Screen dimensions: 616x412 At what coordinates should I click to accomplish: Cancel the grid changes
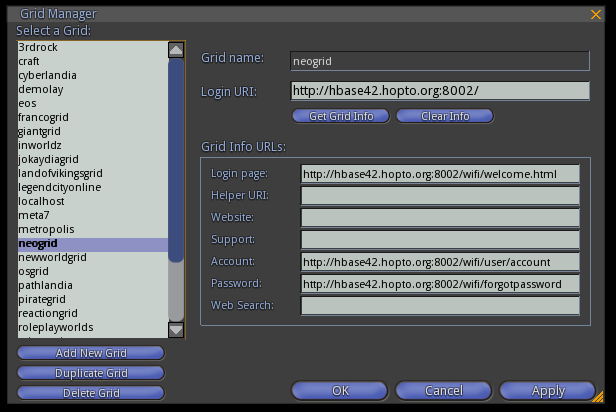coord(443,390)
